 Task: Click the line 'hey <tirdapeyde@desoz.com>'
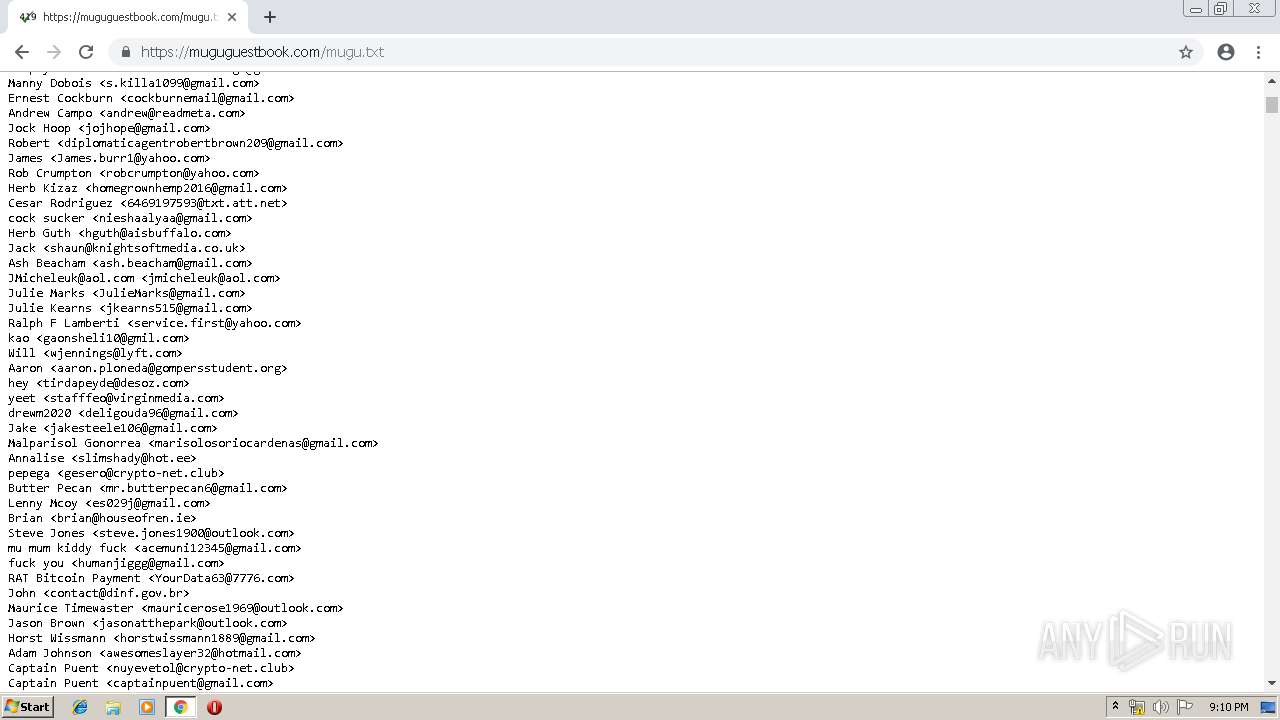click(98, 383)
